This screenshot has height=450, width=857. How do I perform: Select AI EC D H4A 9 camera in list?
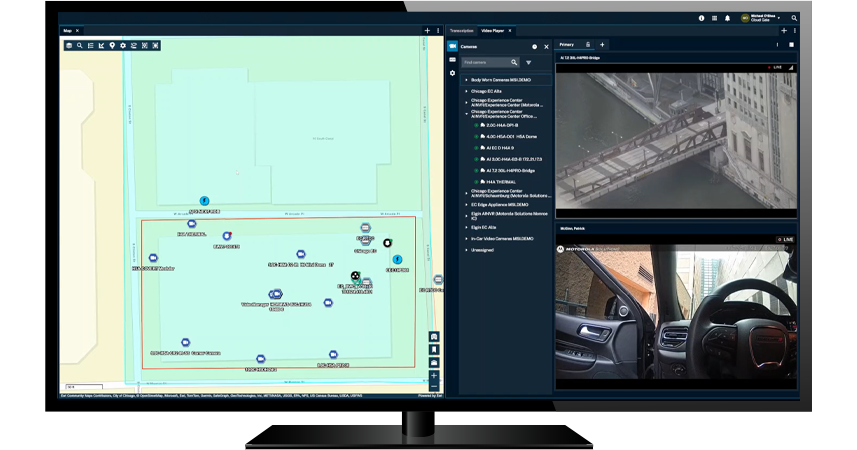pyautogui.click(x=500, y=148)
